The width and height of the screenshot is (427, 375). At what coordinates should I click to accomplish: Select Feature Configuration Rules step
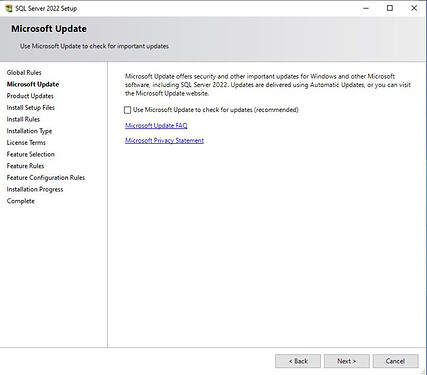pos(46,178)
